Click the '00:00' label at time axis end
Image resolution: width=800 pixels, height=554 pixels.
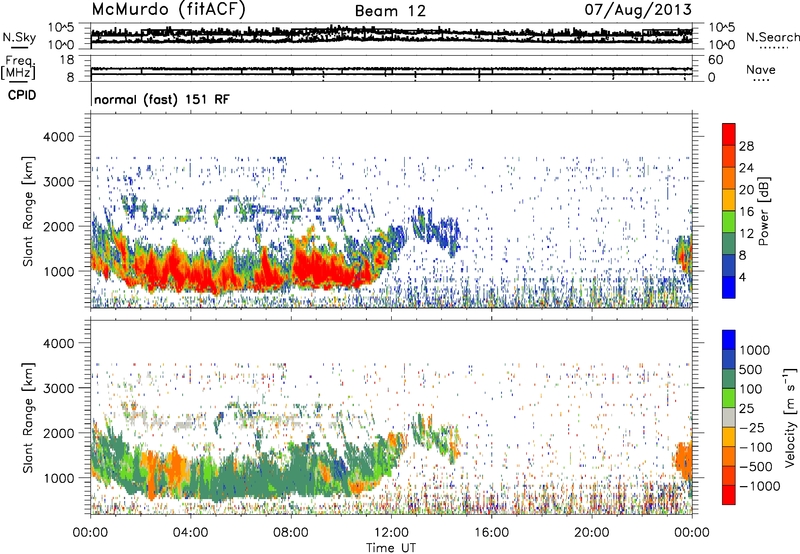point(692,533)
